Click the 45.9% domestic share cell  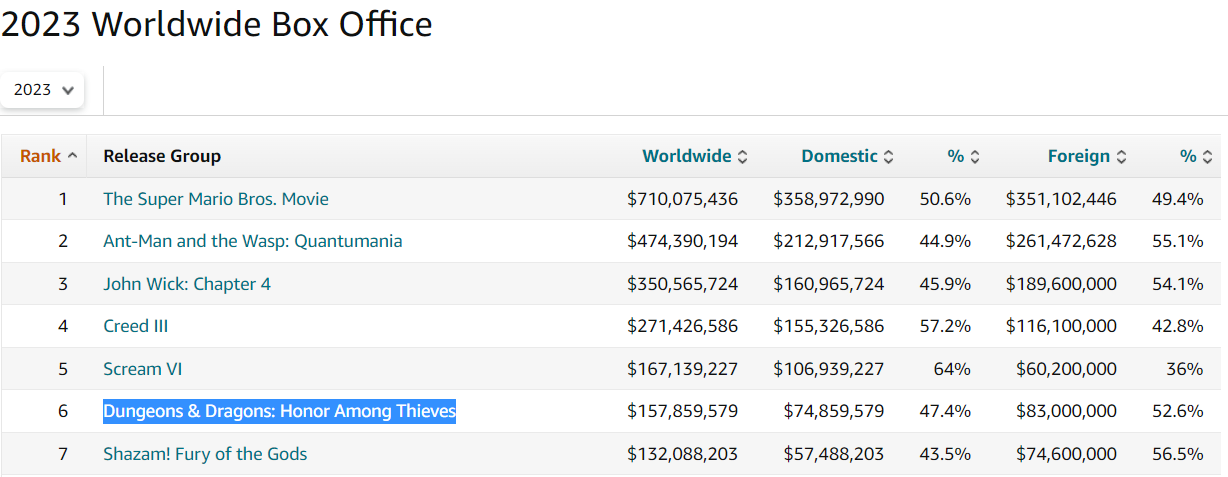pos(945,284)
